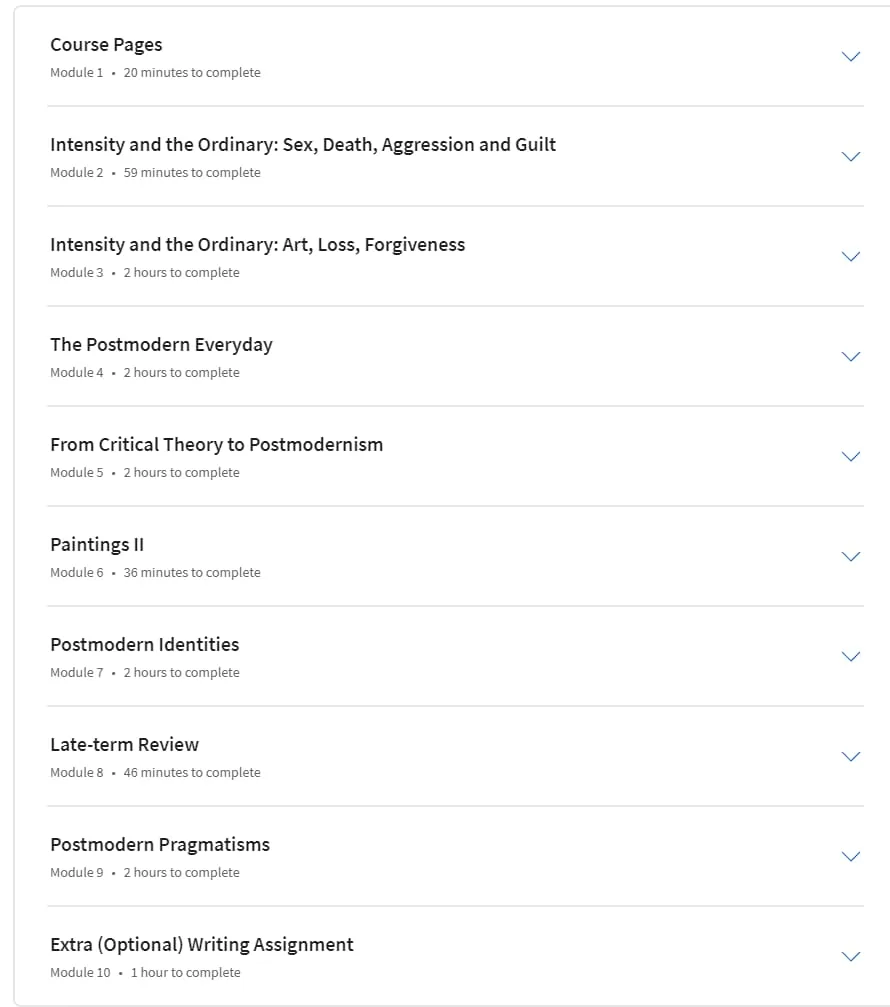Expand Sex, Death, Aggression and Guilt chevron
Viewport: 890px width, 1007px height.
tap(851, 157)
